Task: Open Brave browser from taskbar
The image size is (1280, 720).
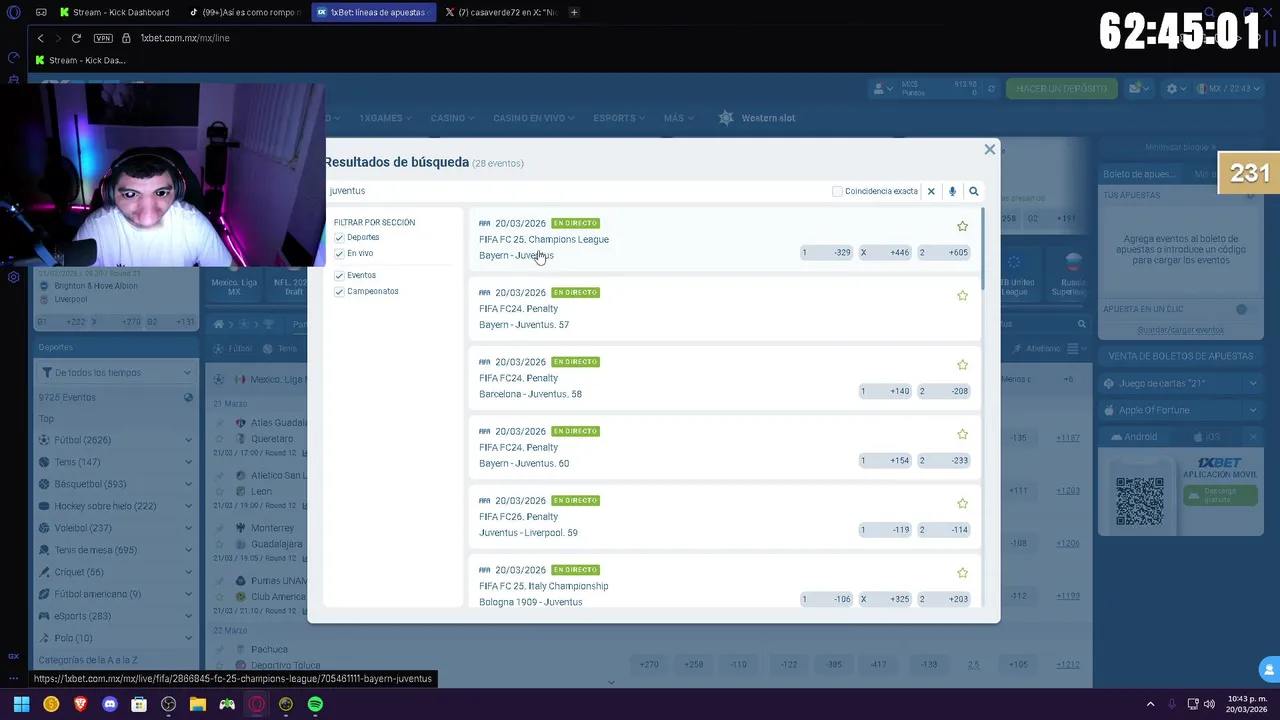Action: 80,704
